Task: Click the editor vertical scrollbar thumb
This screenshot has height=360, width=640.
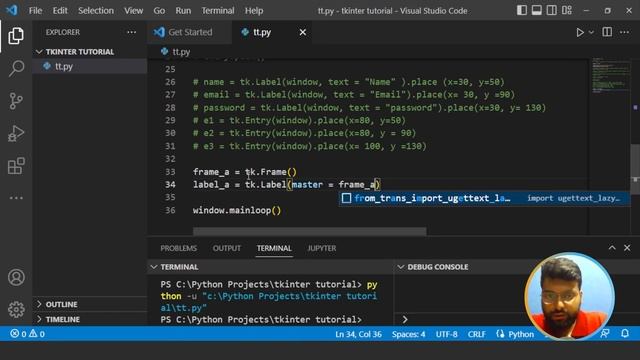Action: (x=635, y=169)
